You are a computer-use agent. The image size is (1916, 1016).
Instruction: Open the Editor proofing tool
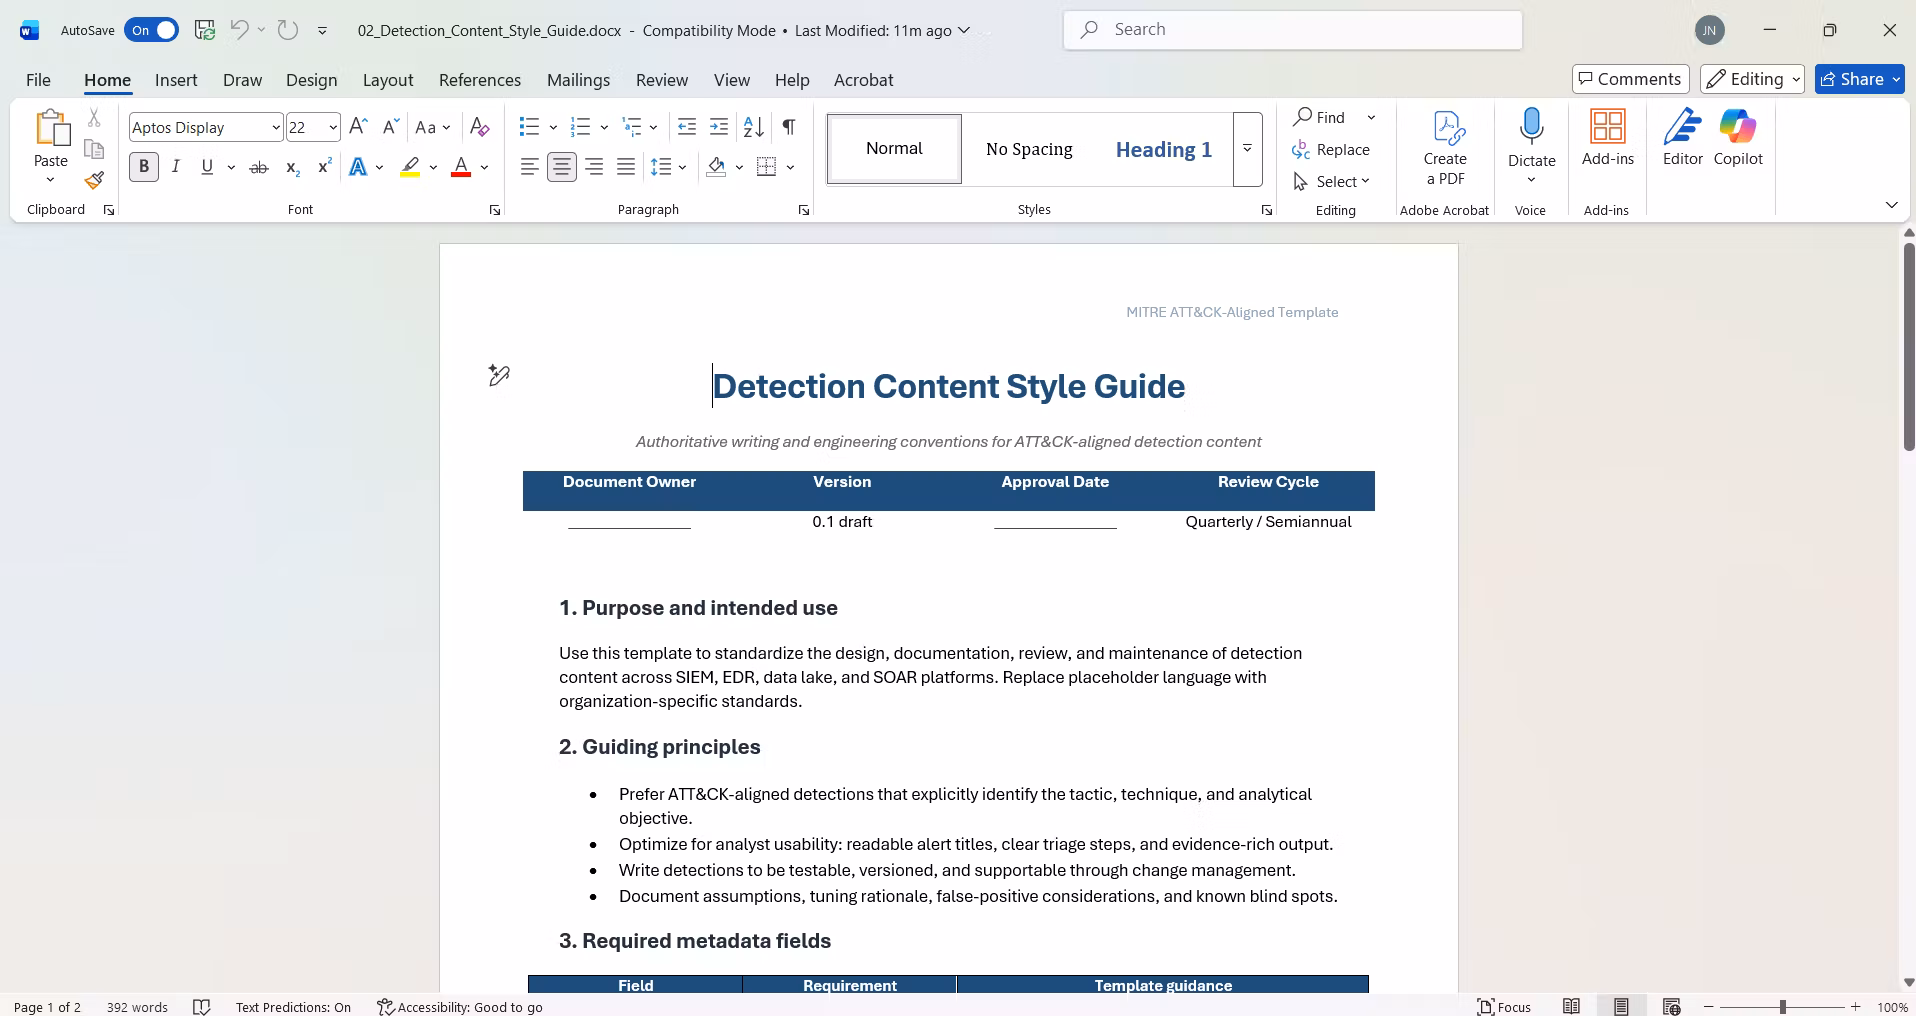click(1682, 138)
